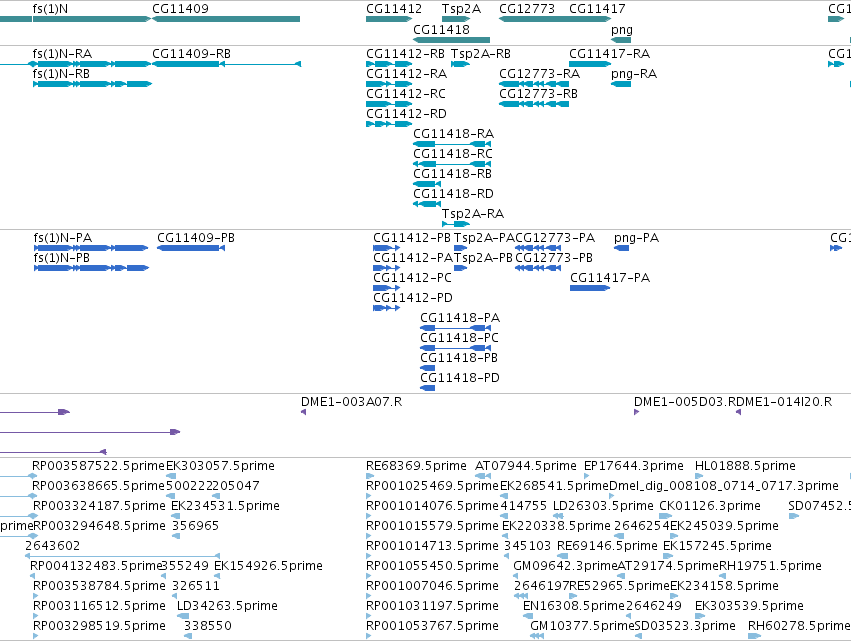Viewport: 851px width, 641px height.
Task: Click the Tsp2A-PB protein label
Action: pyautogui.click(x=483, y=258)
